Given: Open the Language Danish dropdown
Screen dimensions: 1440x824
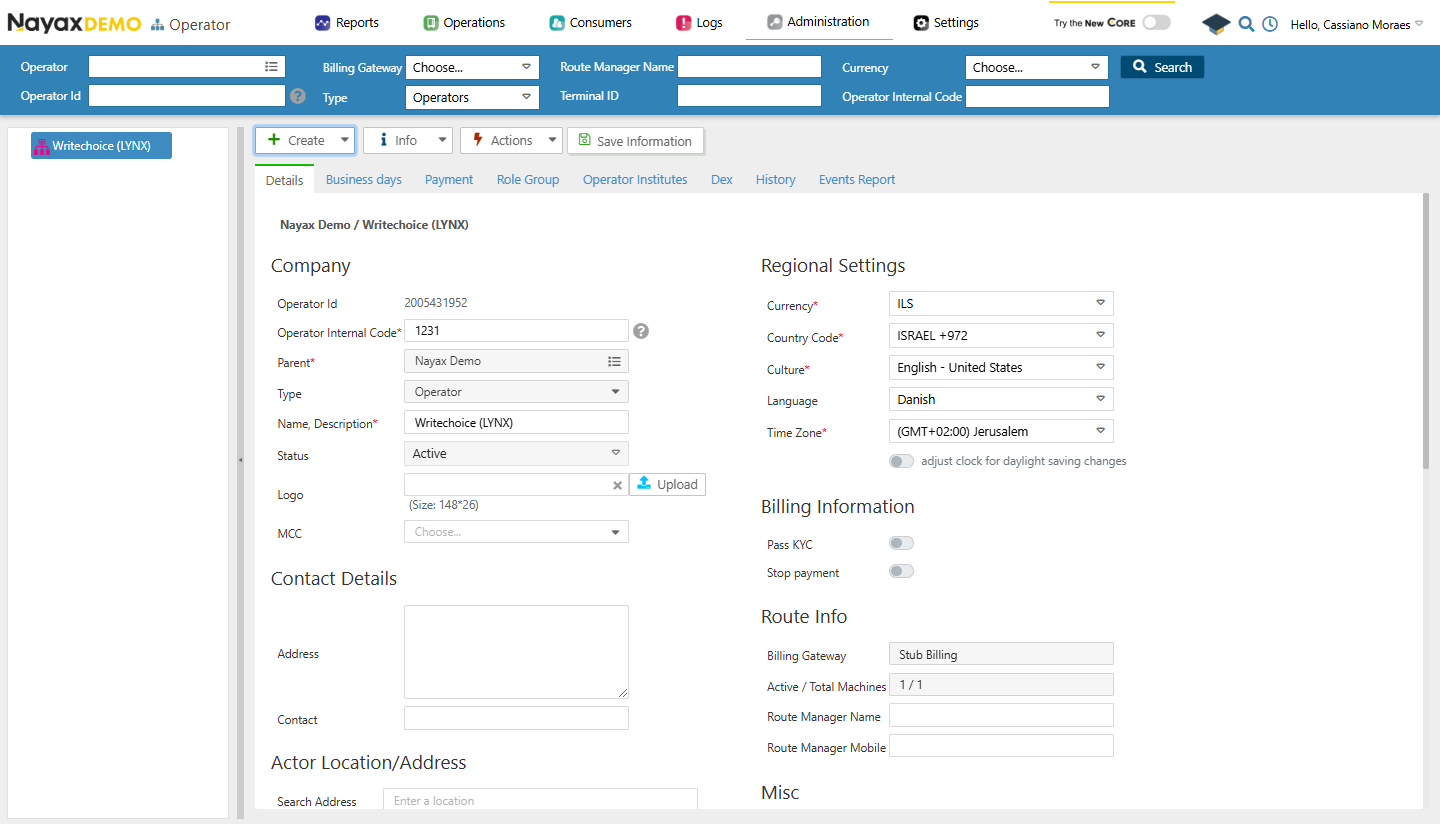Looking at the screenshot, I should click(1001, 399).
